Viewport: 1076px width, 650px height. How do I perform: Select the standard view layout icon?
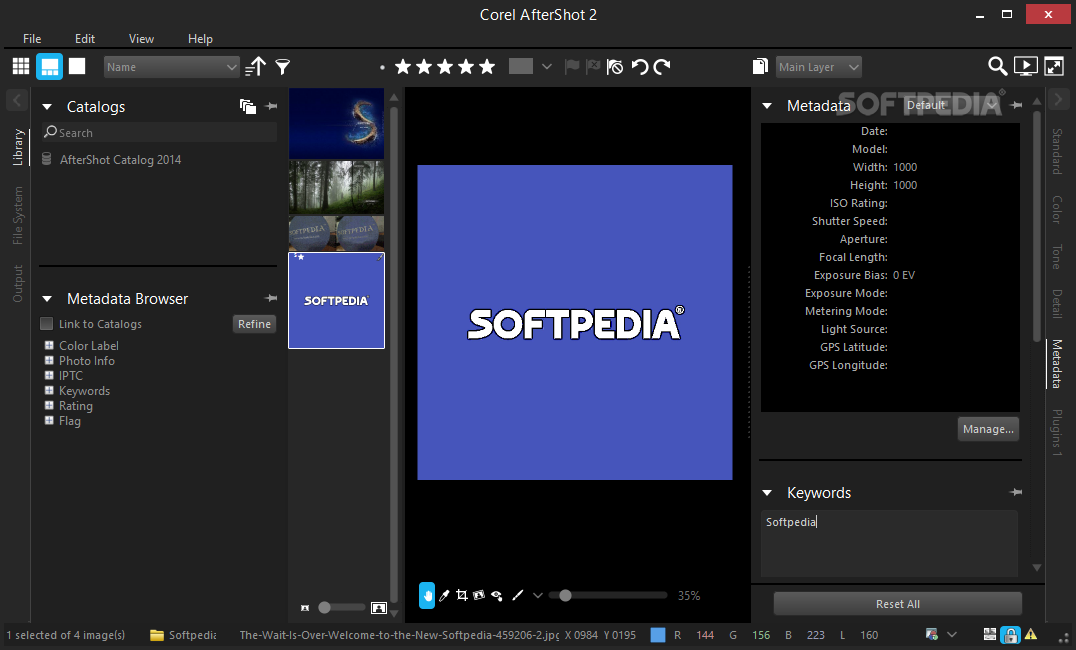click(x=49, y=66)
